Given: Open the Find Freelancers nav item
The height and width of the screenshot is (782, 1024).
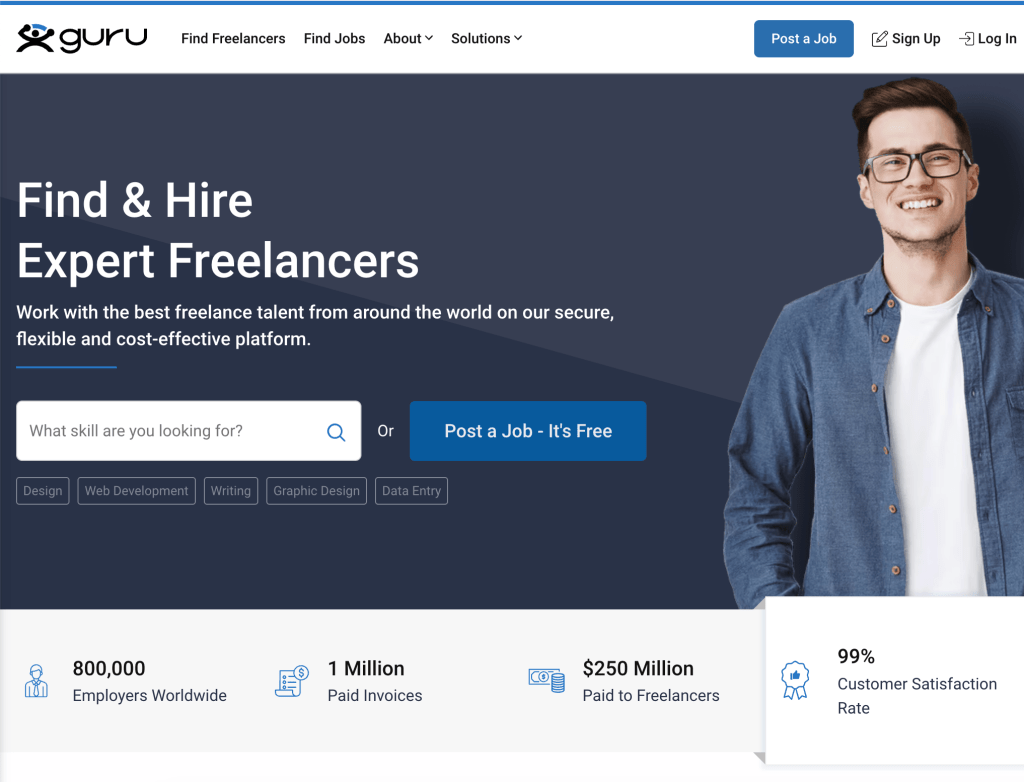Looking at the screenshot, I should pyautogui.click(x=233, y=39).
